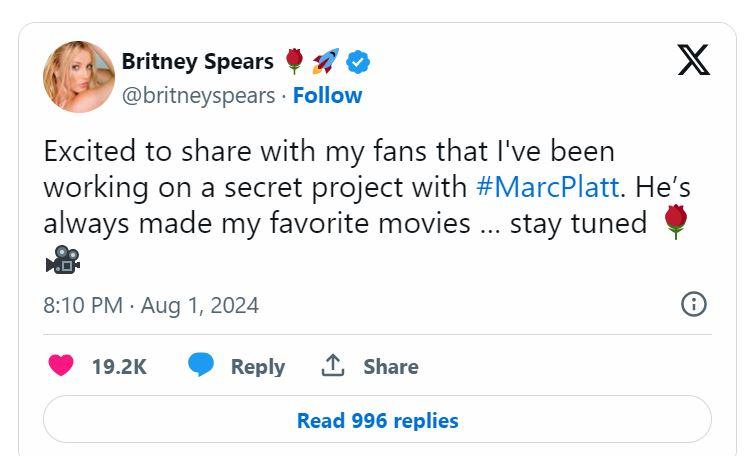Click the rocket emoji beside the name
Screen dimensions: 756x456
pyautogui.click(x=325, y=62)
